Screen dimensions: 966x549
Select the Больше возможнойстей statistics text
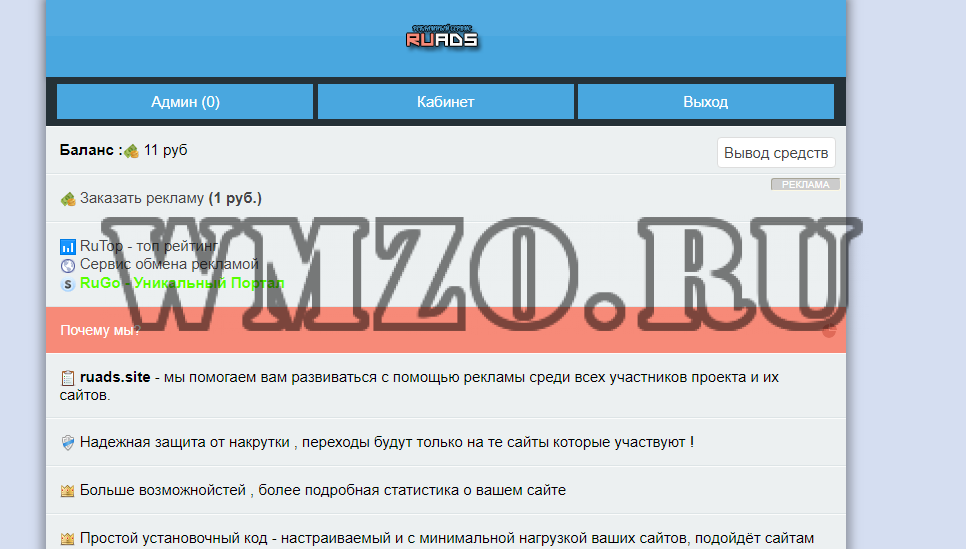[323, 490]
